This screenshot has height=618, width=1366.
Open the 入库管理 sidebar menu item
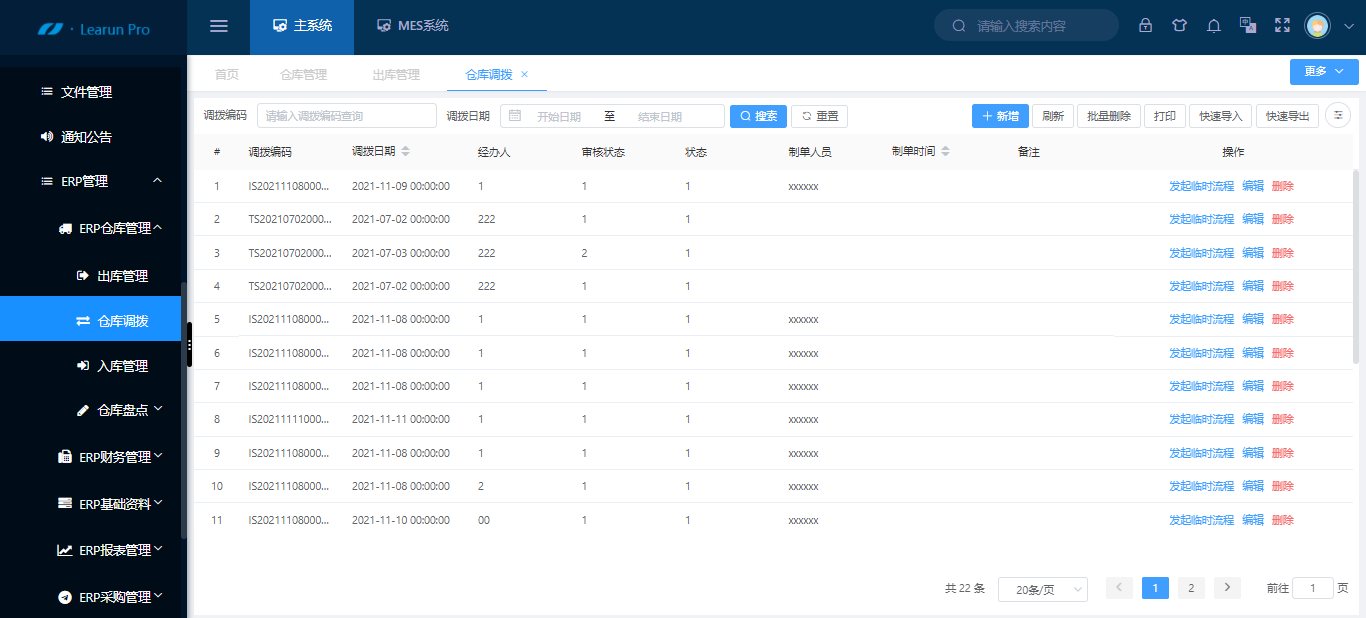(x=121, y=364)
